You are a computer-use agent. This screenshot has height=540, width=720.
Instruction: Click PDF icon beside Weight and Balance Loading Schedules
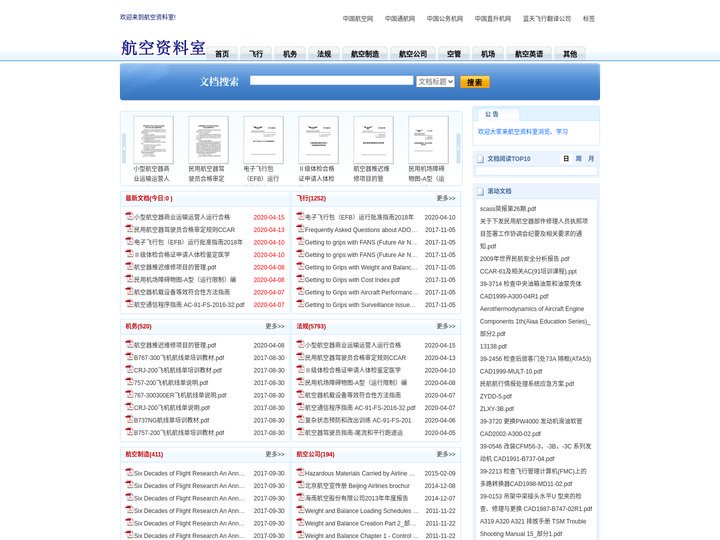point(300,510)
